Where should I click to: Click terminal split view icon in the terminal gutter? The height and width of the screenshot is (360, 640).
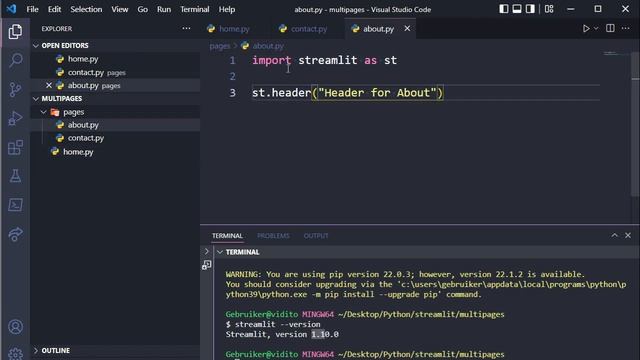(207, 265)
